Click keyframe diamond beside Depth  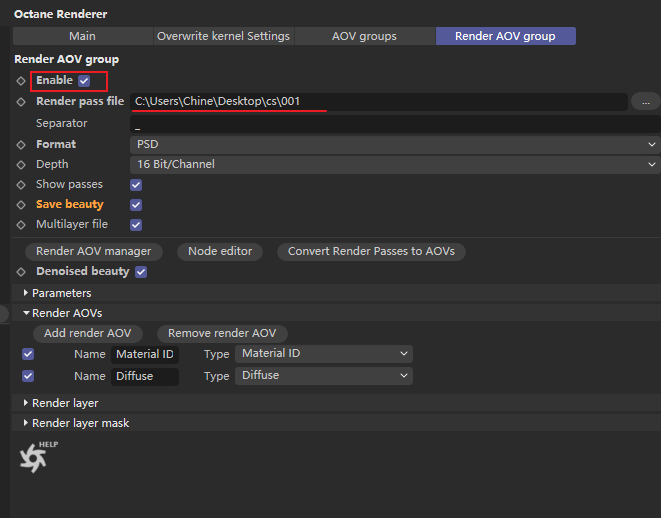[21, 164]
